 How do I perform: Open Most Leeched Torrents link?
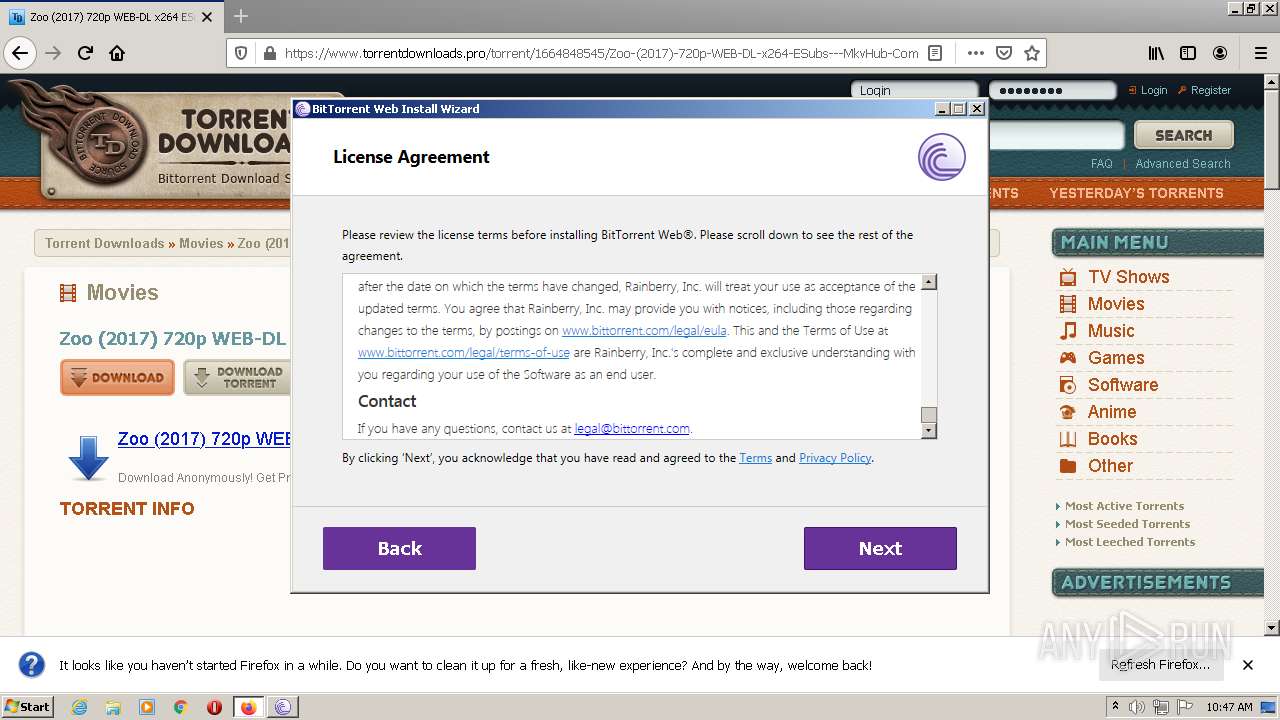pyautogui.click(x=1130, y=542)
